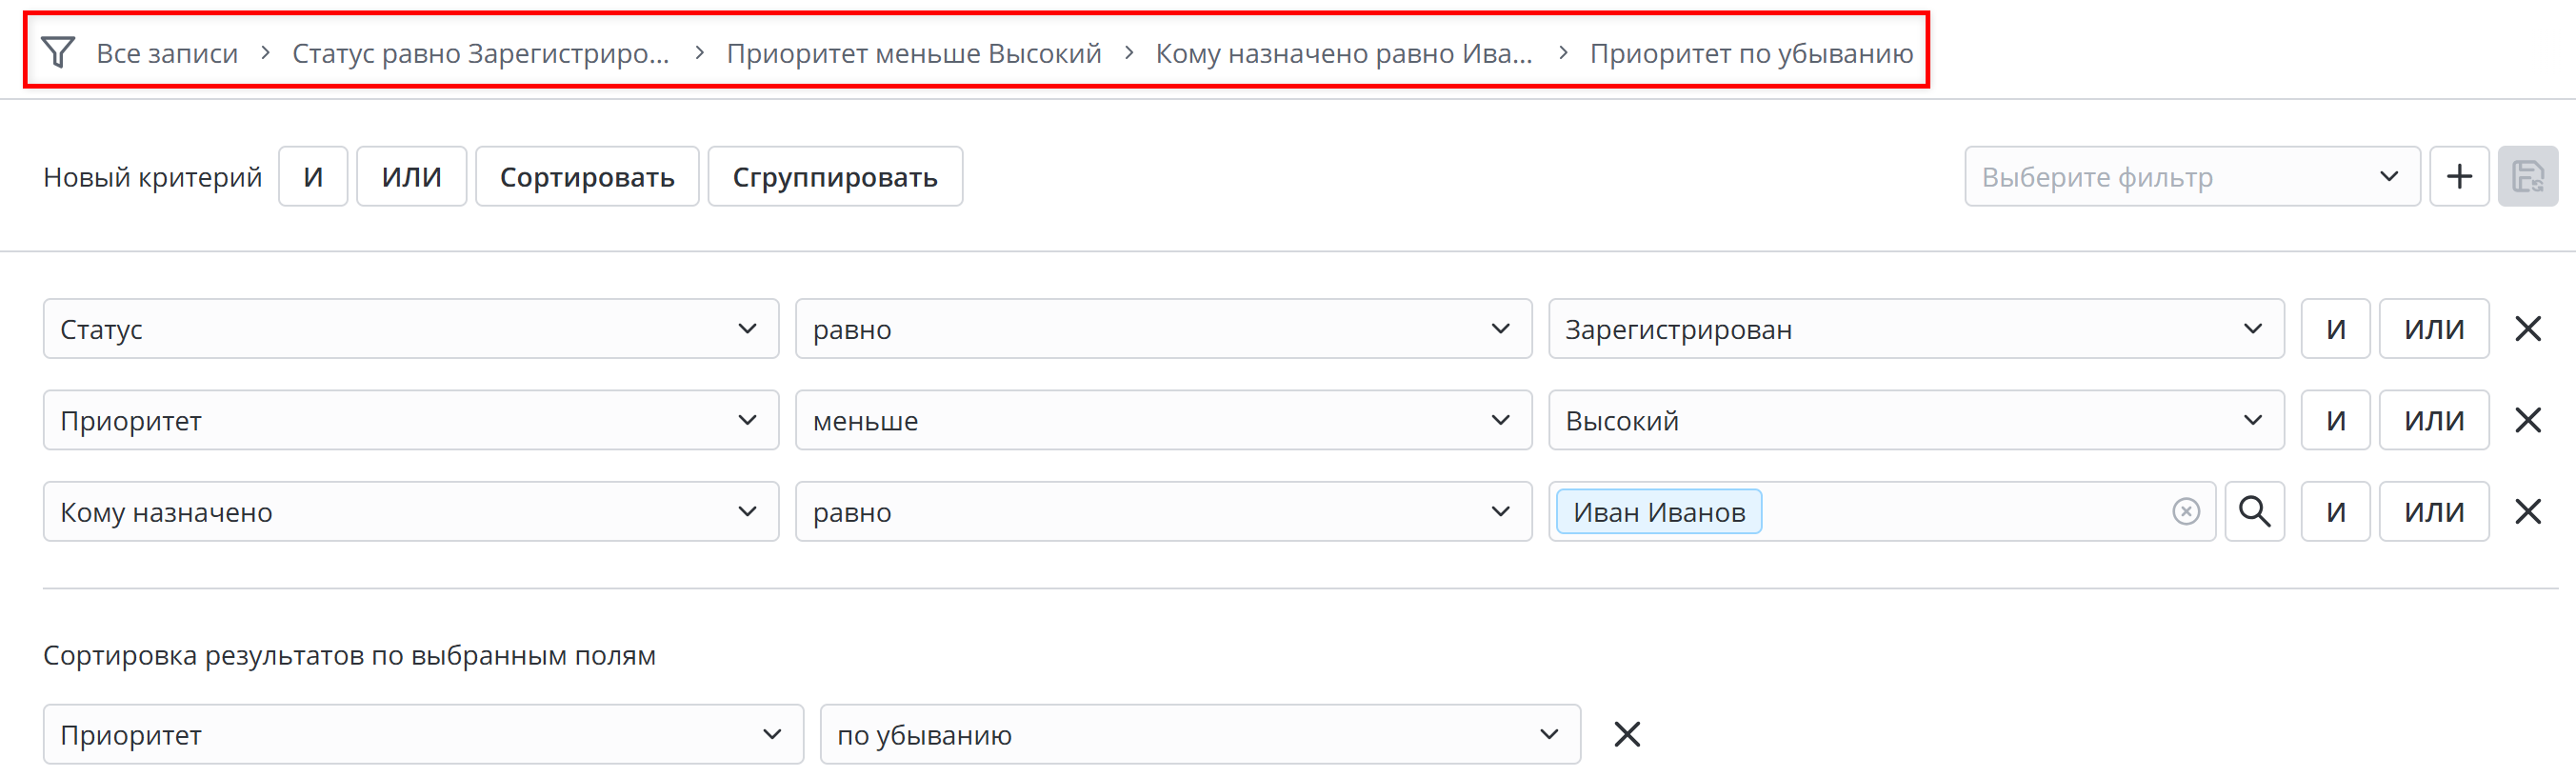Remove the Статус criterion with its X icon
The width and height of the screenshot is (2576, 777).
point(2529,328)
